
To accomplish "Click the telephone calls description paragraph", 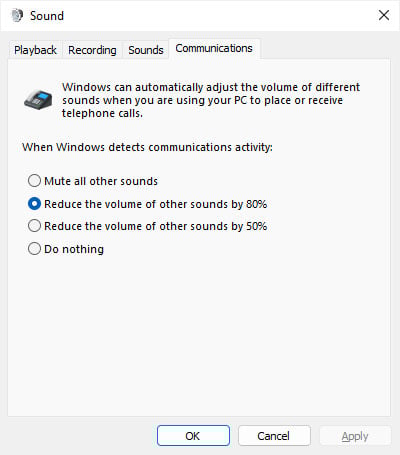I will click(211, 100).
